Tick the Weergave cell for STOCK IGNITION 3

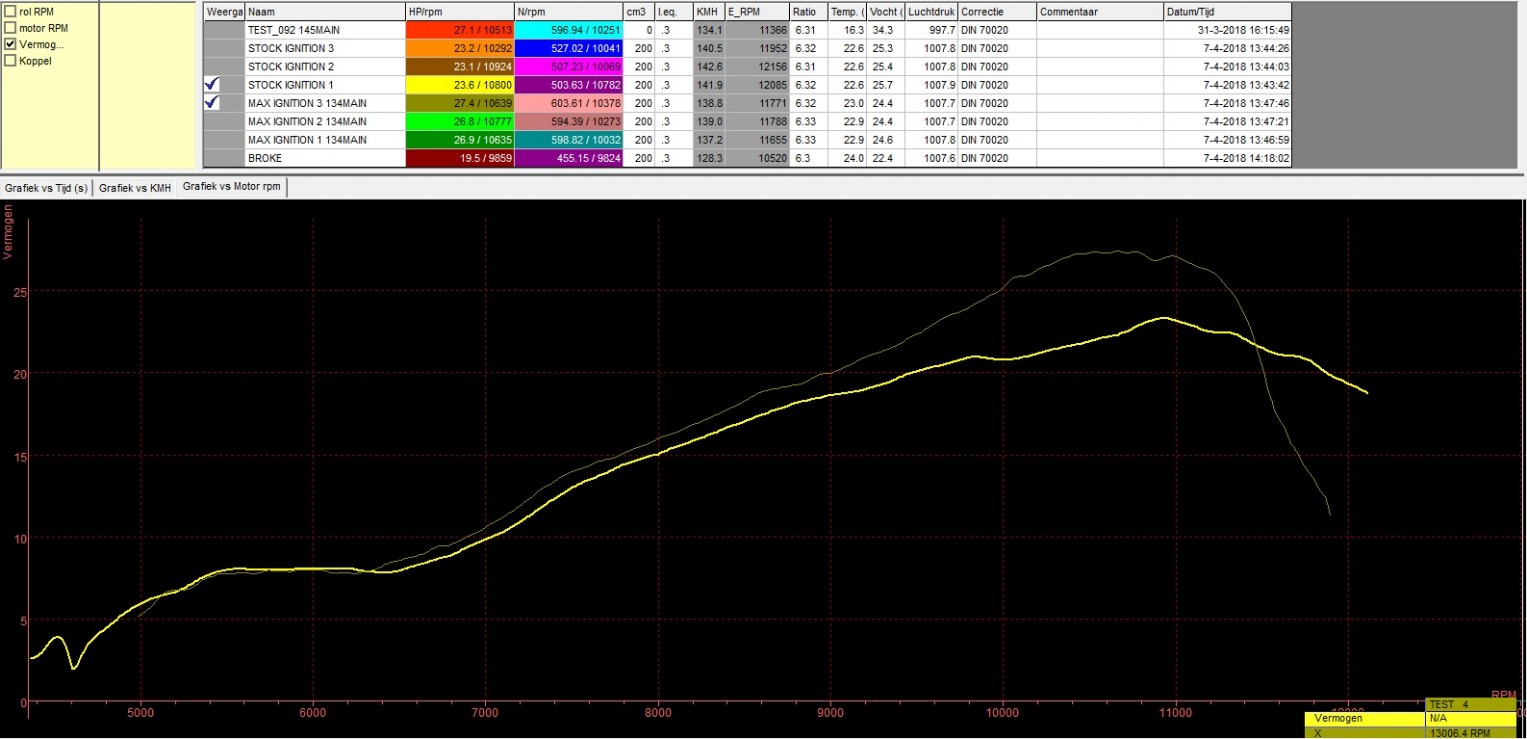point(223,48)
